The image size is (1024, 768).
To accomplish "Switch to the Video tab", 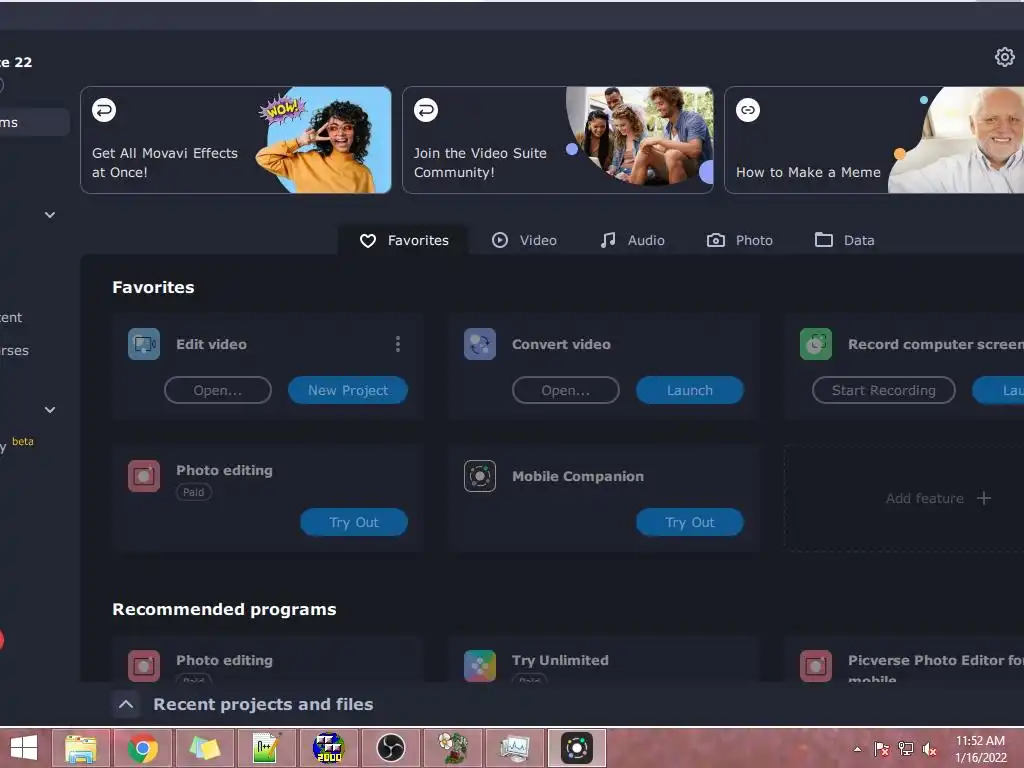I will pos(524,240).
